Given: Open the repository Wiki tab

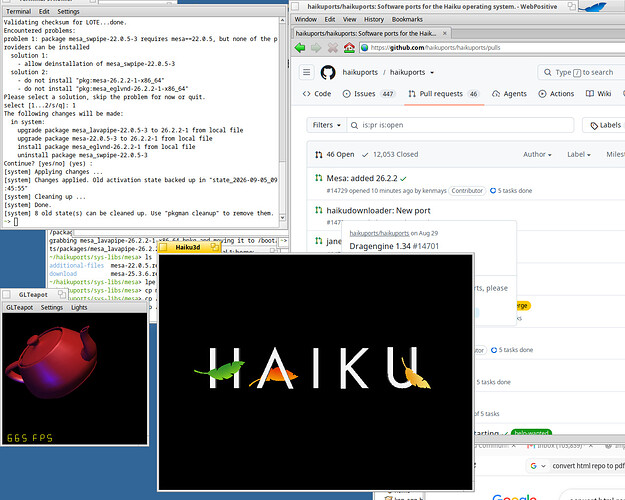Looking at the screenshot, I should pyautogui.click(x=598, y=94).
